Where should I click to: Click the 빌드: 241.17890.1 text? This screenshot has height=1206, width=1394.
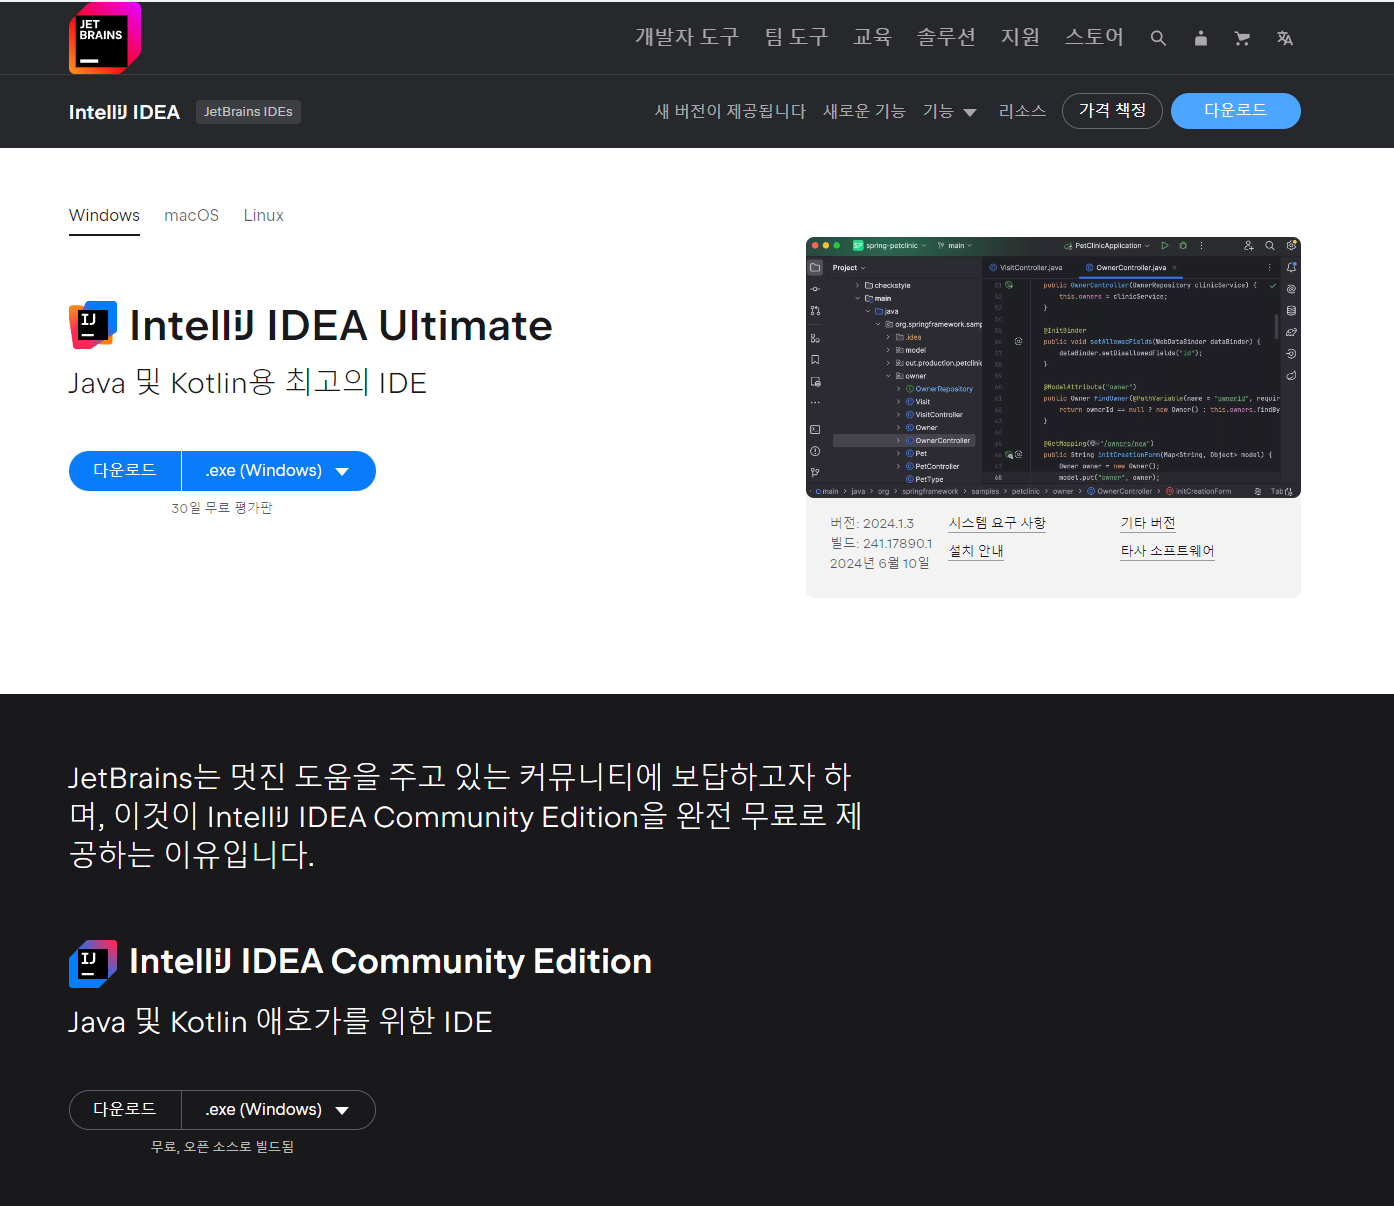pyautogui.click(x=881, y=543)
